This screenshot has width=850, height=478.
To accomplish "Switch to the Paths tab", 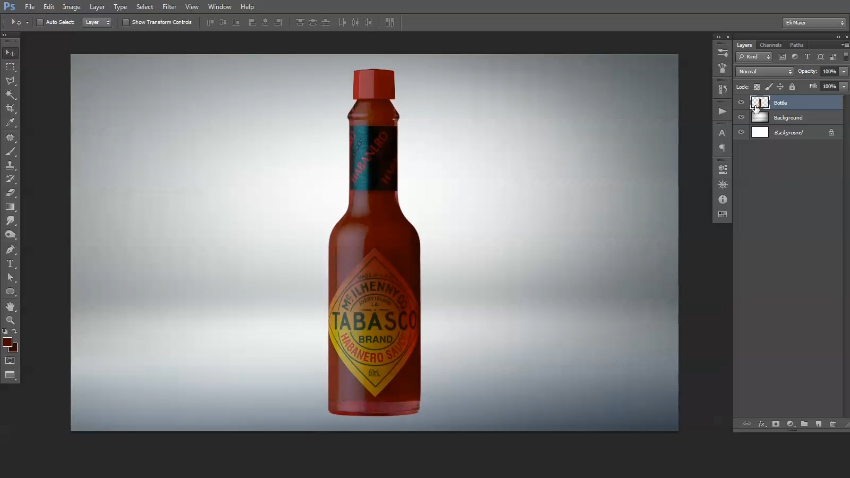I will [796, 45].
